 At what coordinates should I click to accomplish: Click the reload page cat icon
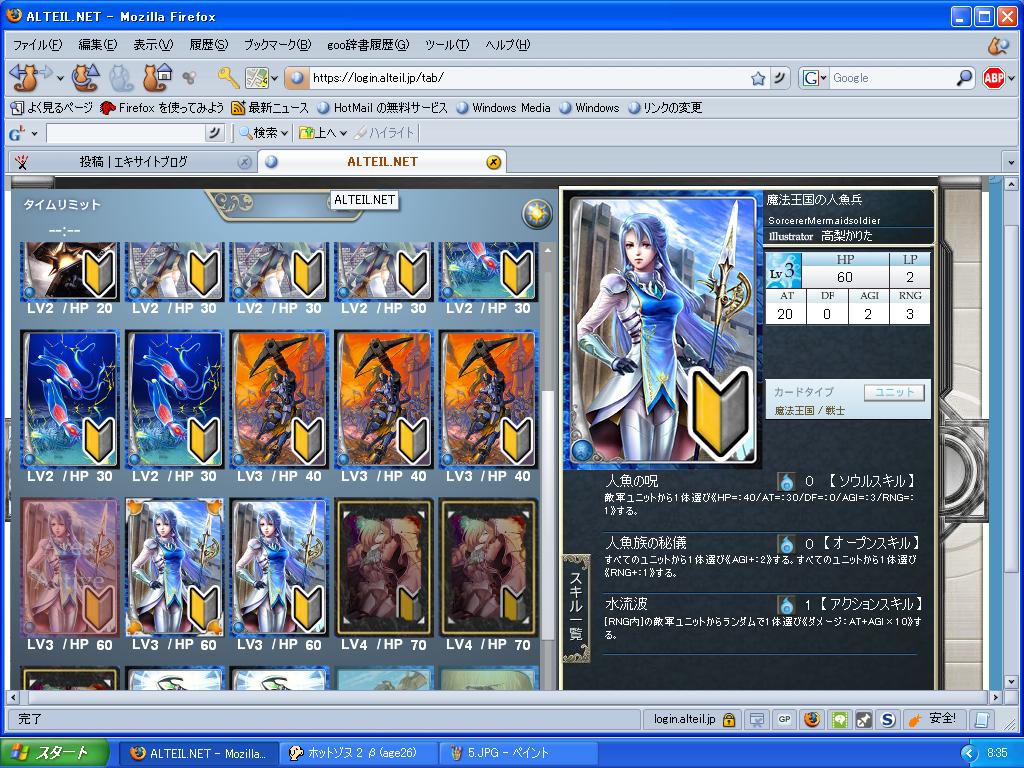85,78
